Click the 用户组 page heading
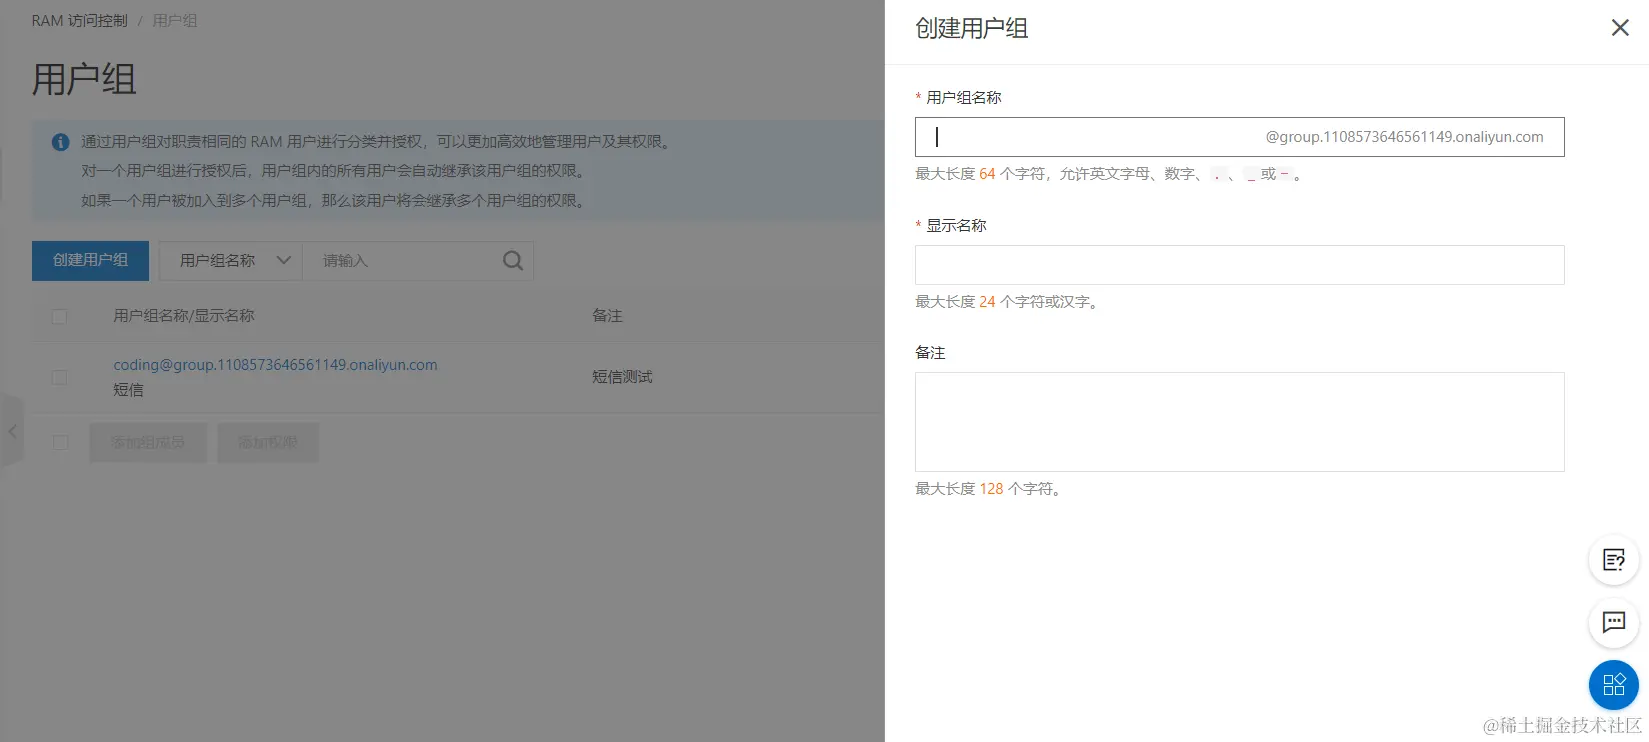1649x742 pixels. click(x=84, y=79)
